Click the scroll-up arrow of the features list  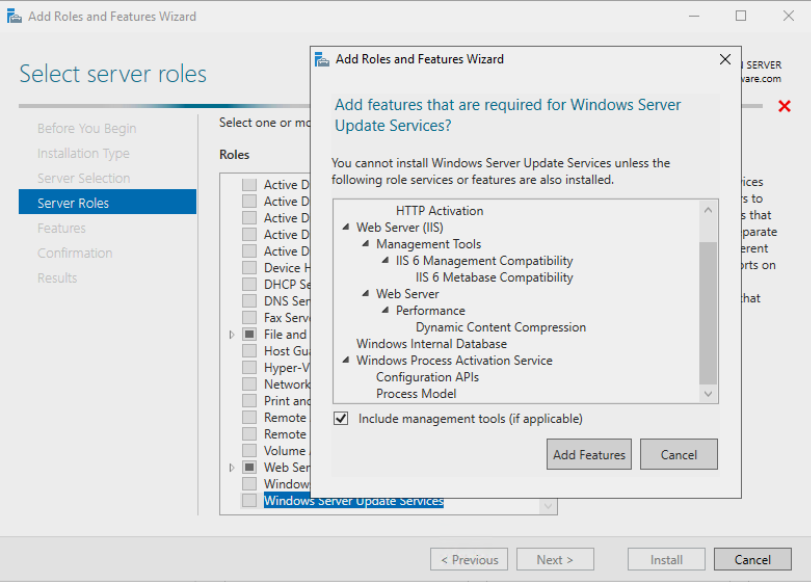708,209
